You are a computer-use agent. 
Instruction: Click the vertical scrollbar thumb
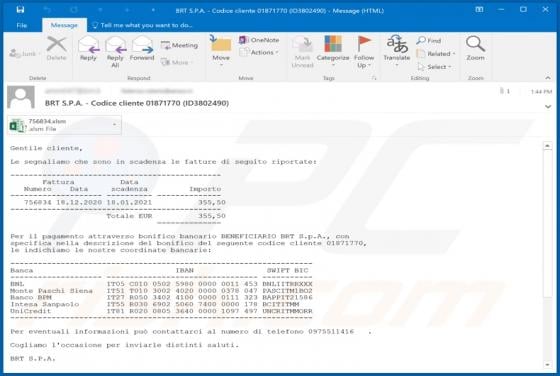547,223
